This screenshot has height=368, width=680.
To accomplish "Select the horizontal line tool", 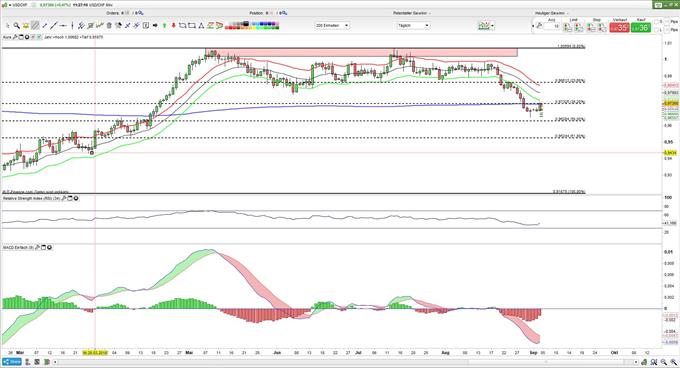I will (x=63, y=26).
